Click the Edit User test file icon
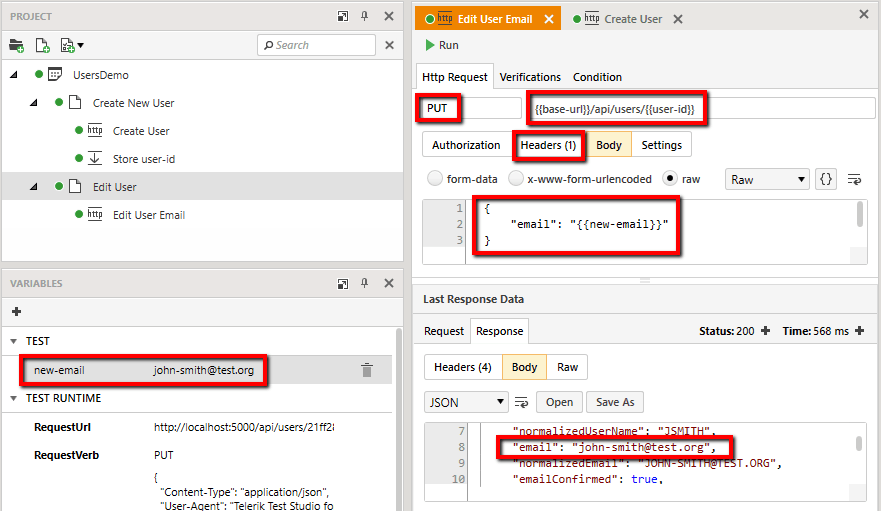 coord(75,186)
